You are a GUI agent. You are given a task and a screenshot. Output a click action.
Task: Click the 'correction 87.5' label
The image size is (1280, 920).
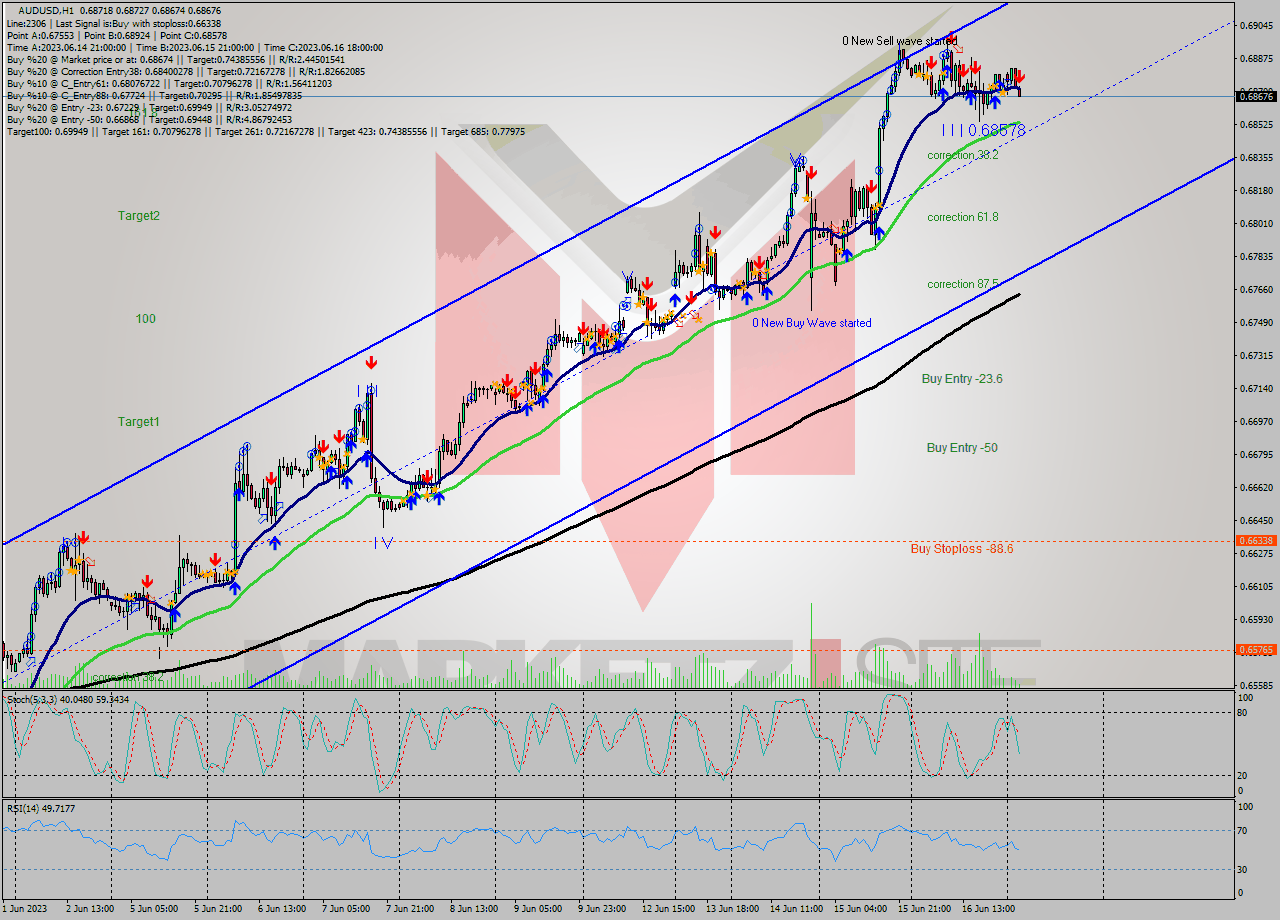coord(962,284)
